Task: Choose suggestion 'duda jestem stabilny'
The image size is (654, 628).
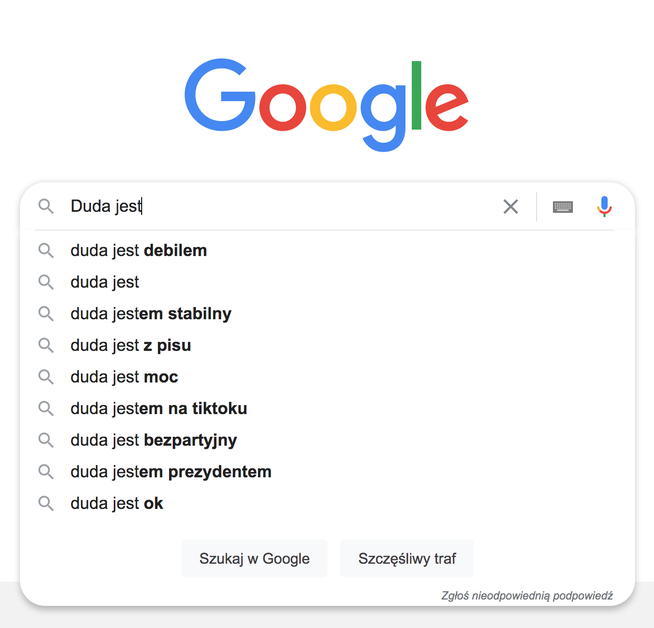Action: click(x=150, y=314)
